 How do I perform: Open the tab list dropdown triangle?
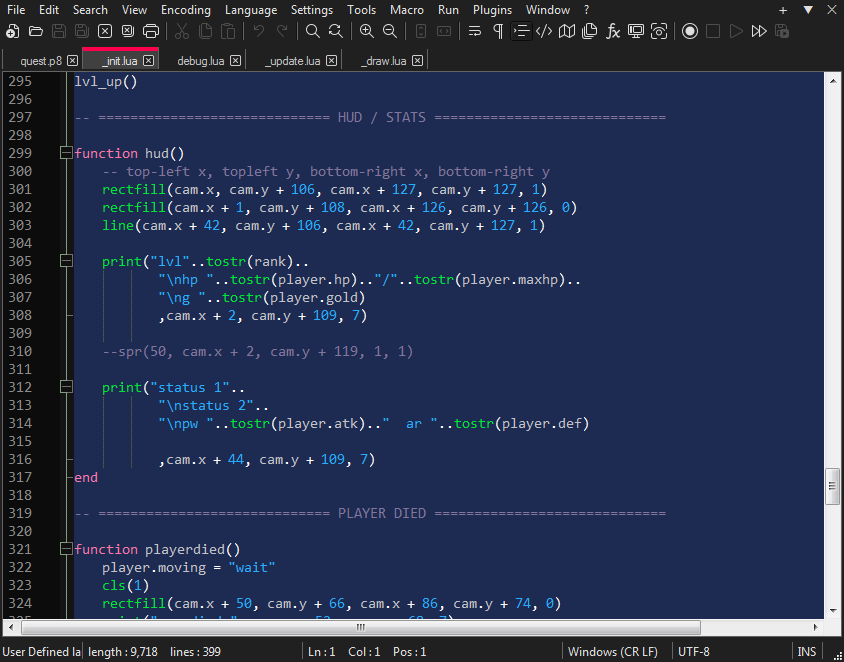click(x=808, y=10)
